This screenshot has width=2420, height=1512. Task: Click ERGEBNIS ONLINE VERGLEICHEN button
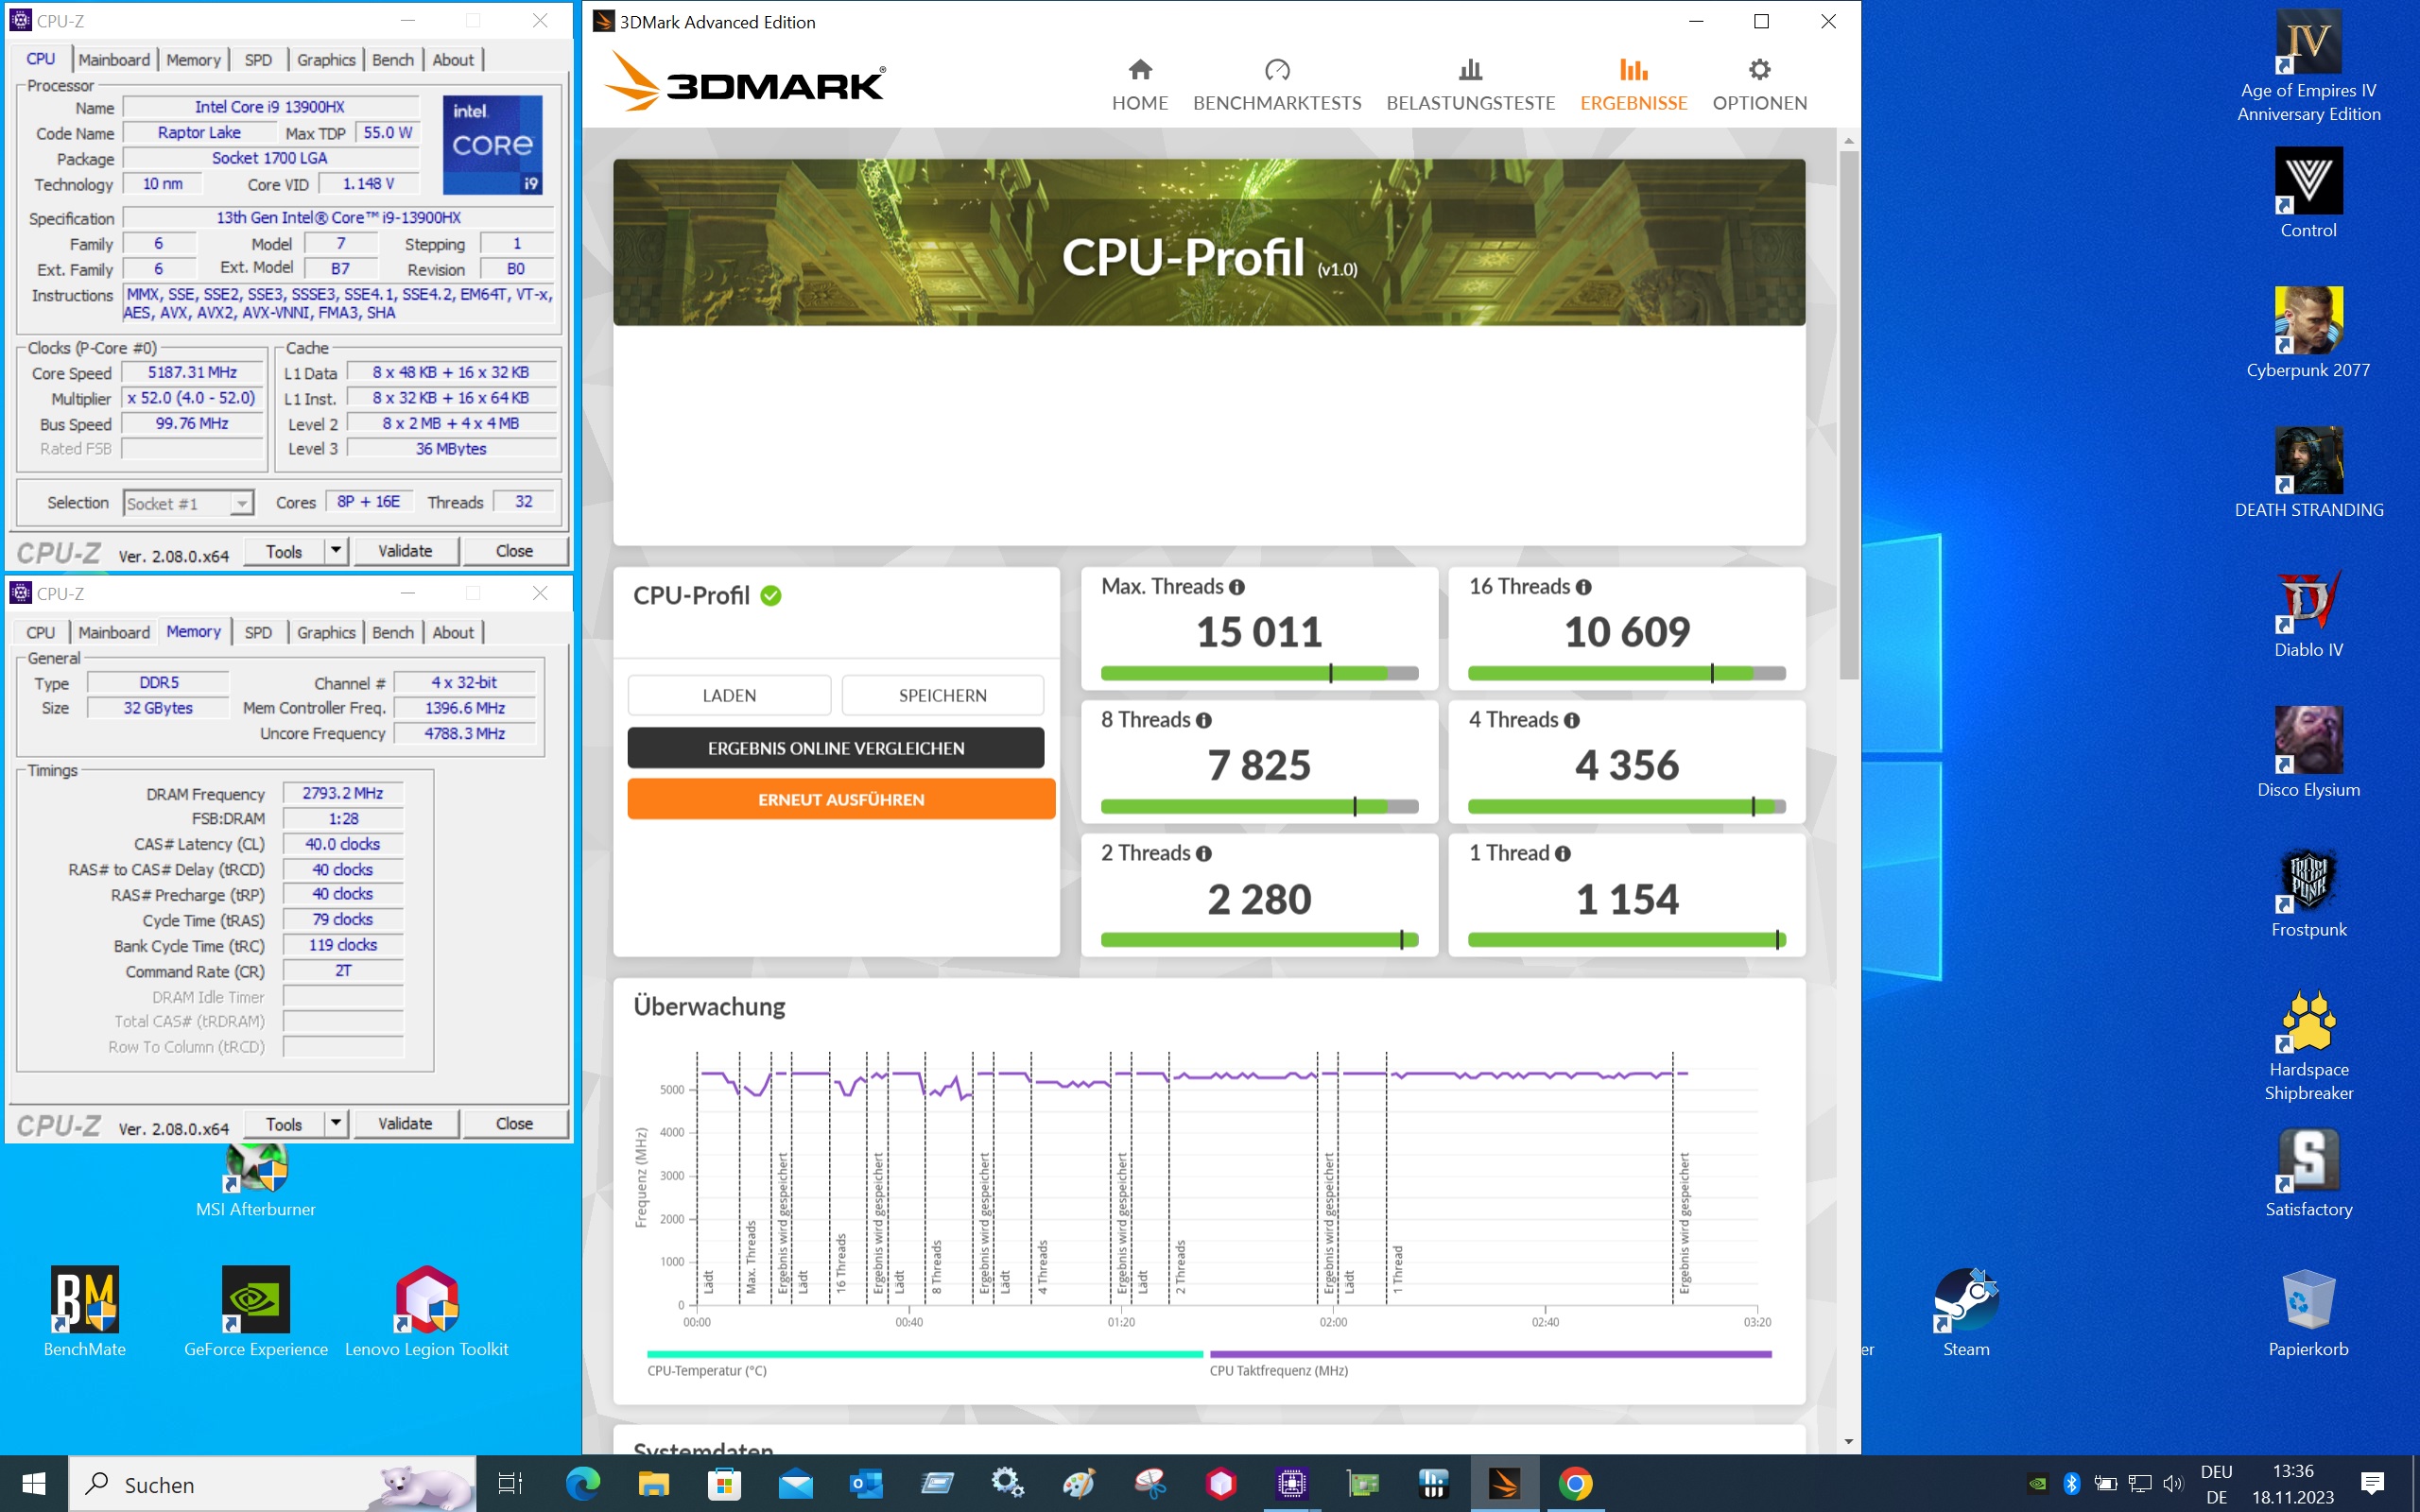[836, 748]
